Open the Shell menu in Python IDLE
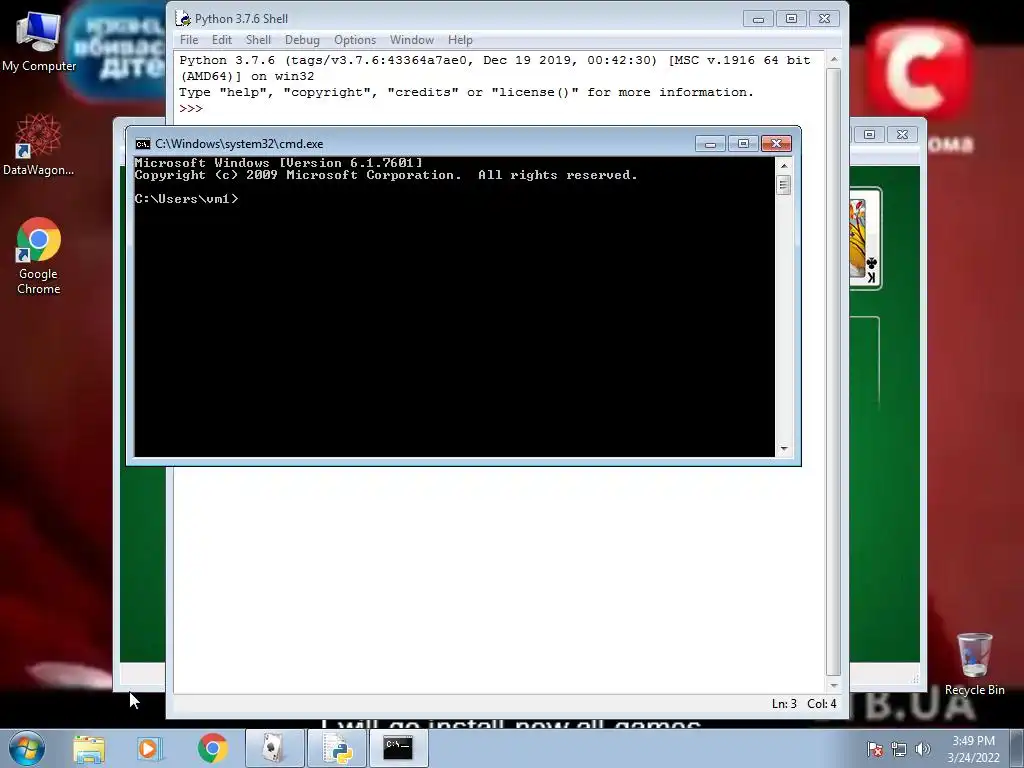1024x768 pixels. [258, 40]
